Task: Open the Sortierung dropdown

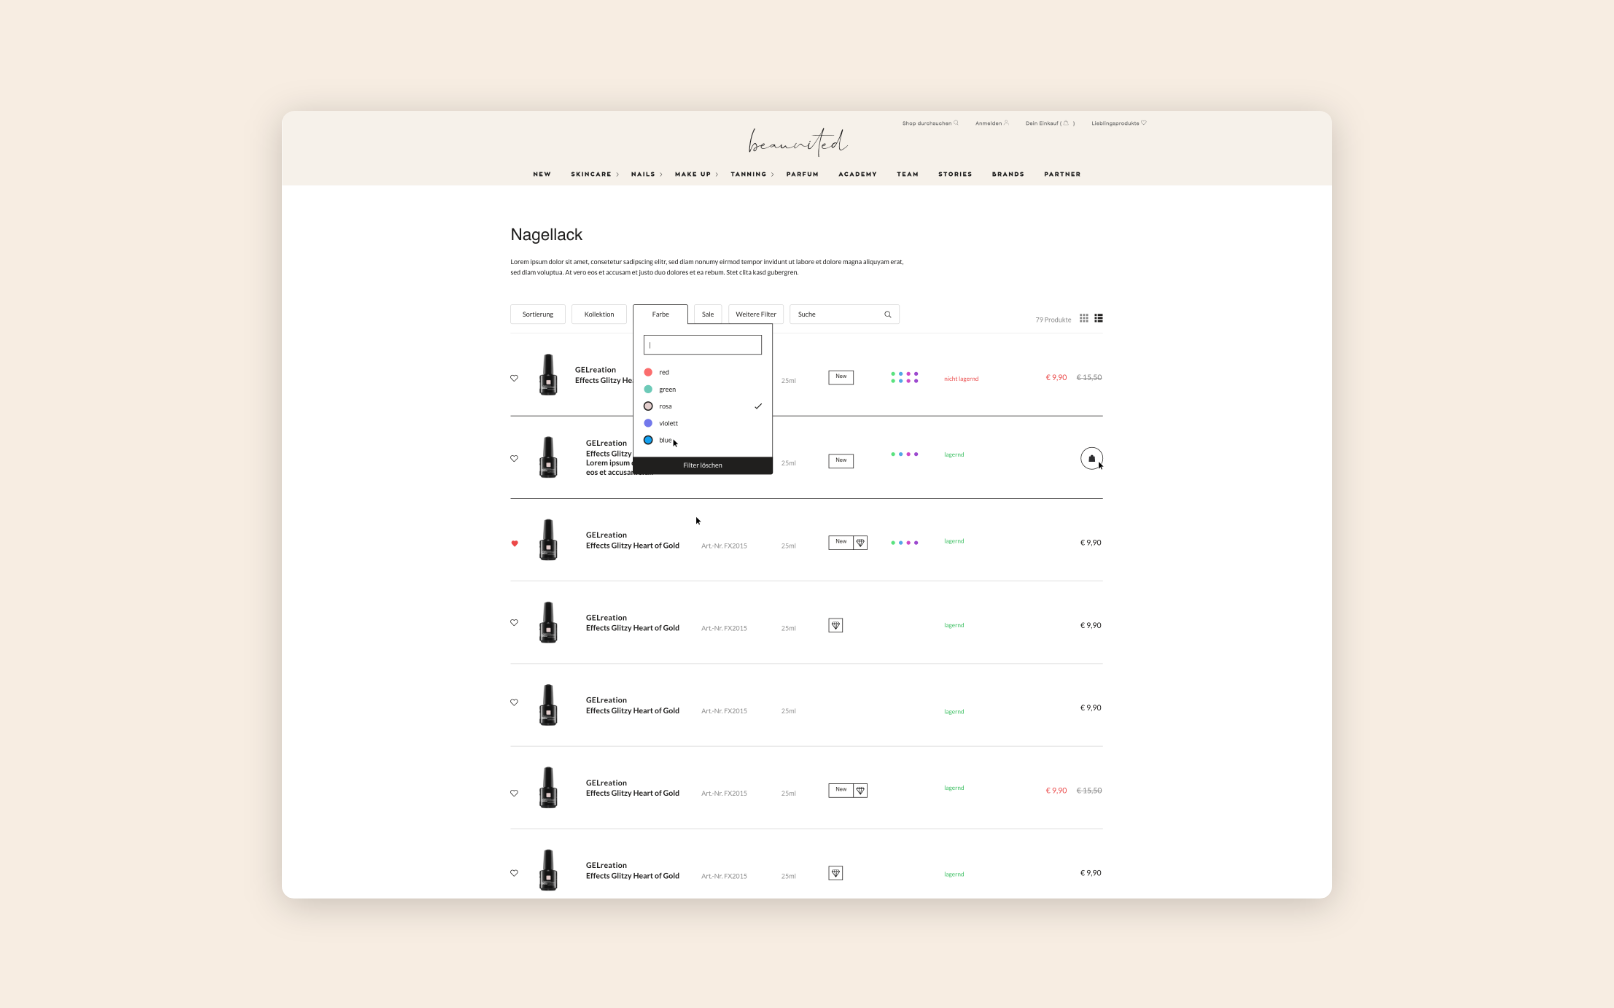Action: click(x=538, y=314)
